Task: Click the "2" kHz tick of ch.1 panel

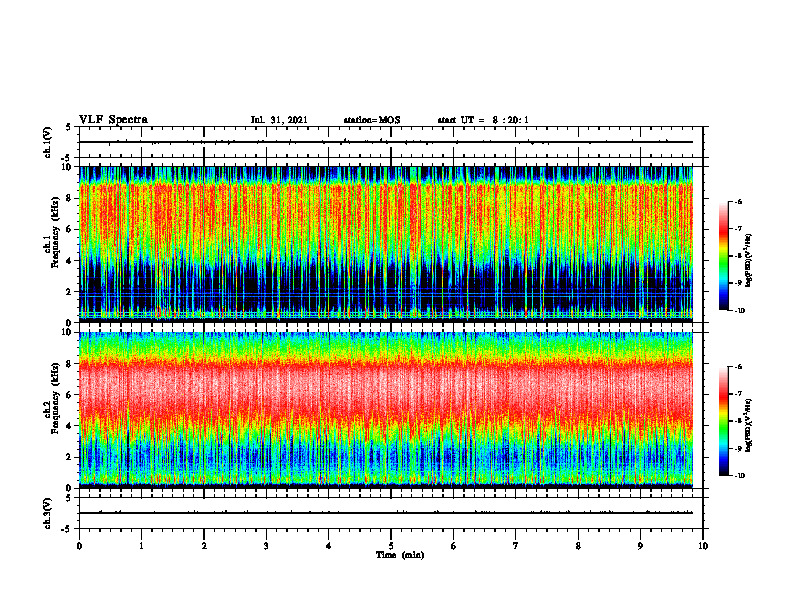Action: (x=70, y=292)
